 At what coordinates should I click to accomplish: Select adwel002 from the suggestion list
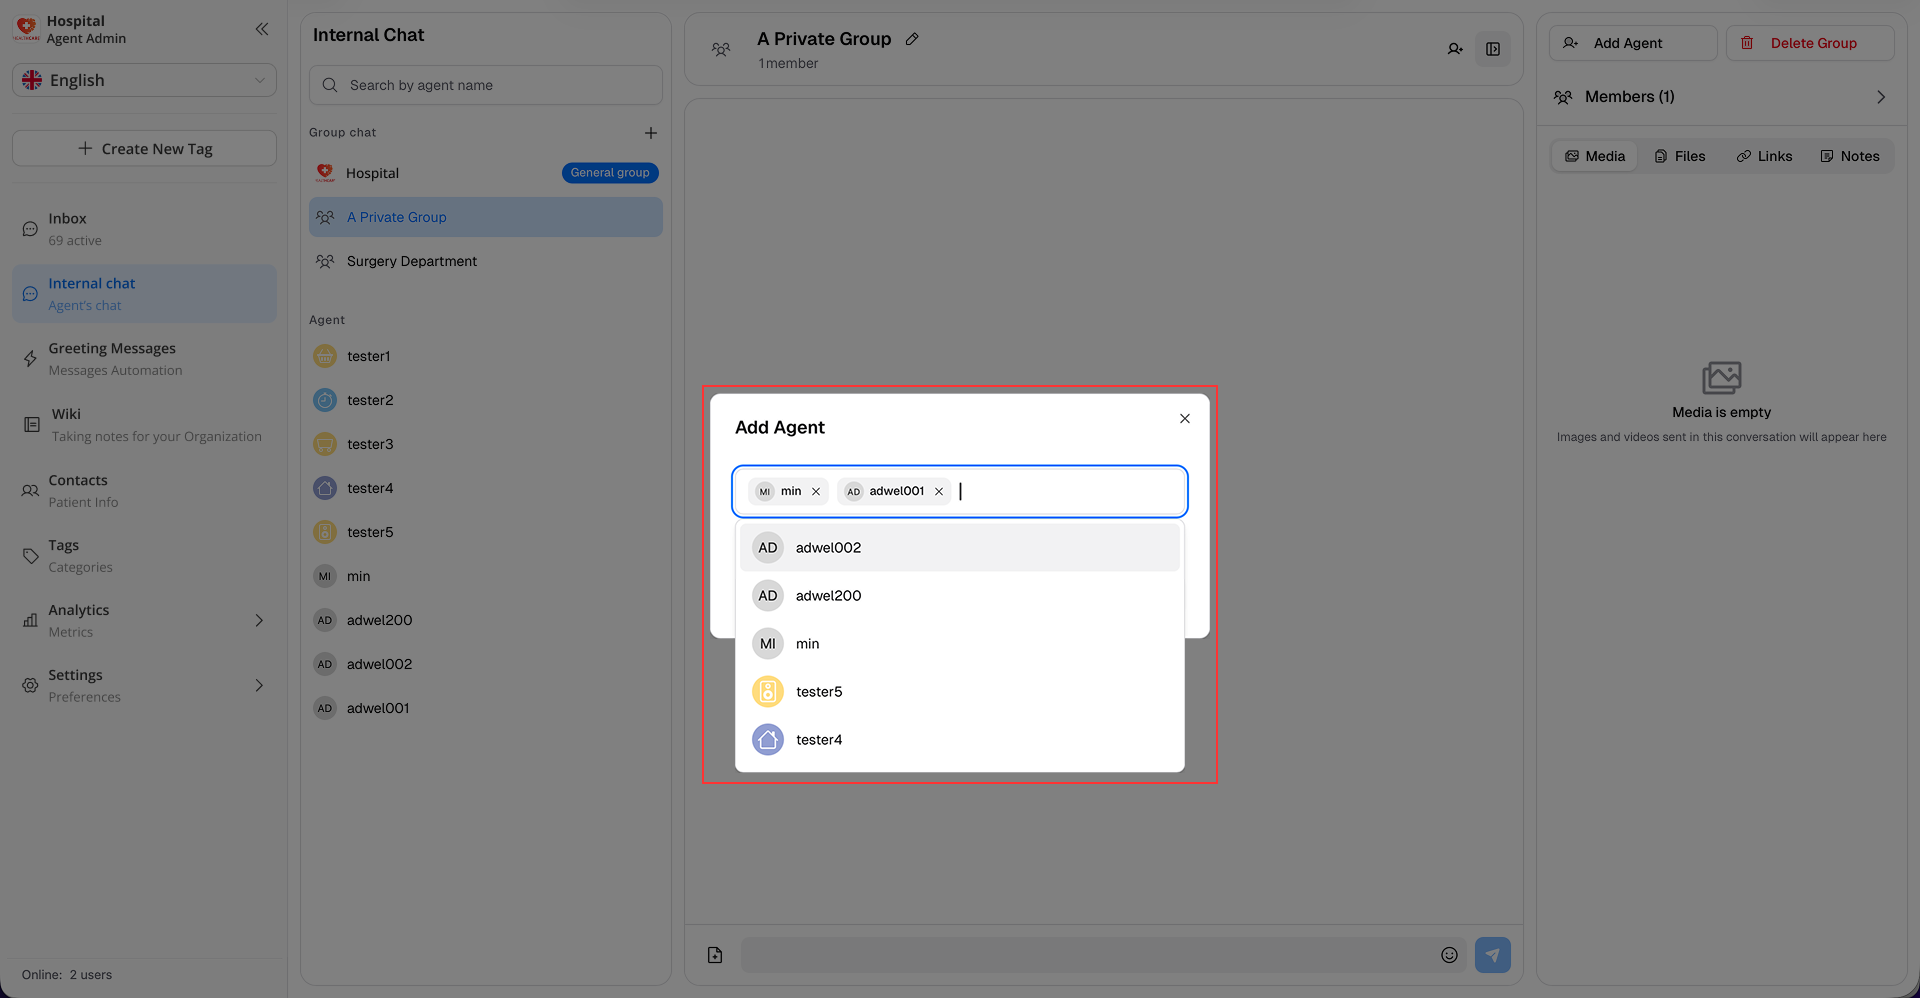pyautogui.click(x=828, y=547)
